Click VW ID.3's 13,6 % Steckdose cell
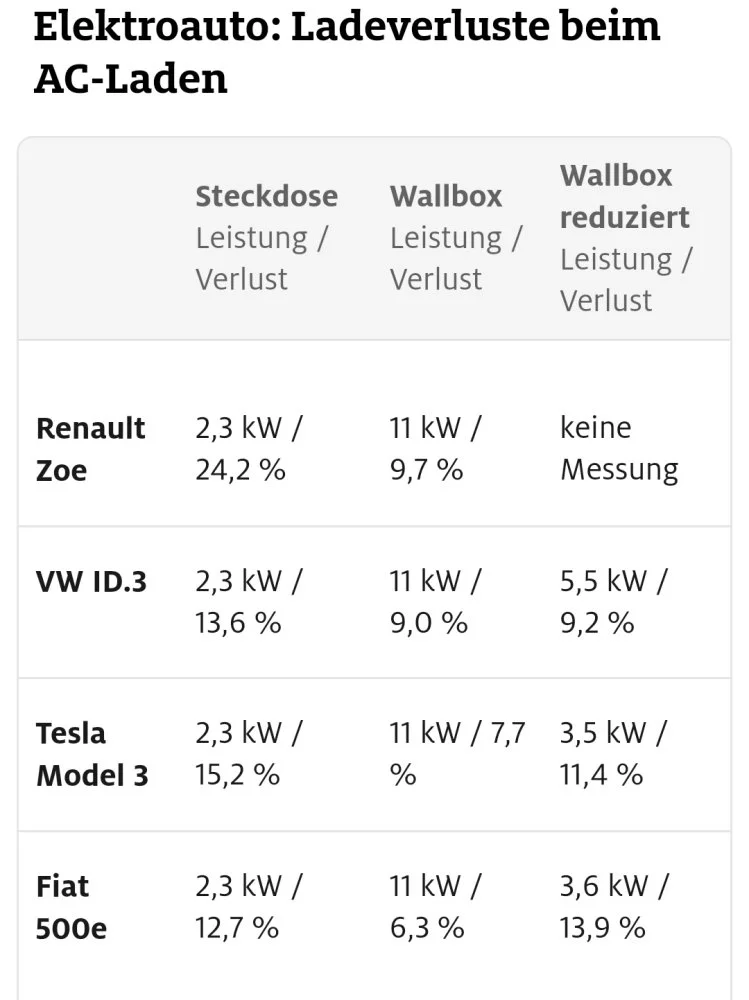The height and width of the screenshot is (1000, 749). click(249, 602)
